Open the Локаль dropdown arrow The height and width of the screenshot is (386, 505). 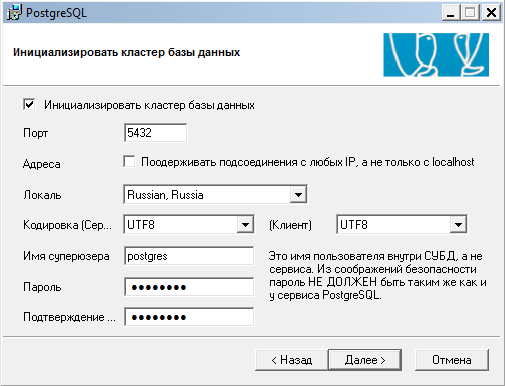pos(298,195)
